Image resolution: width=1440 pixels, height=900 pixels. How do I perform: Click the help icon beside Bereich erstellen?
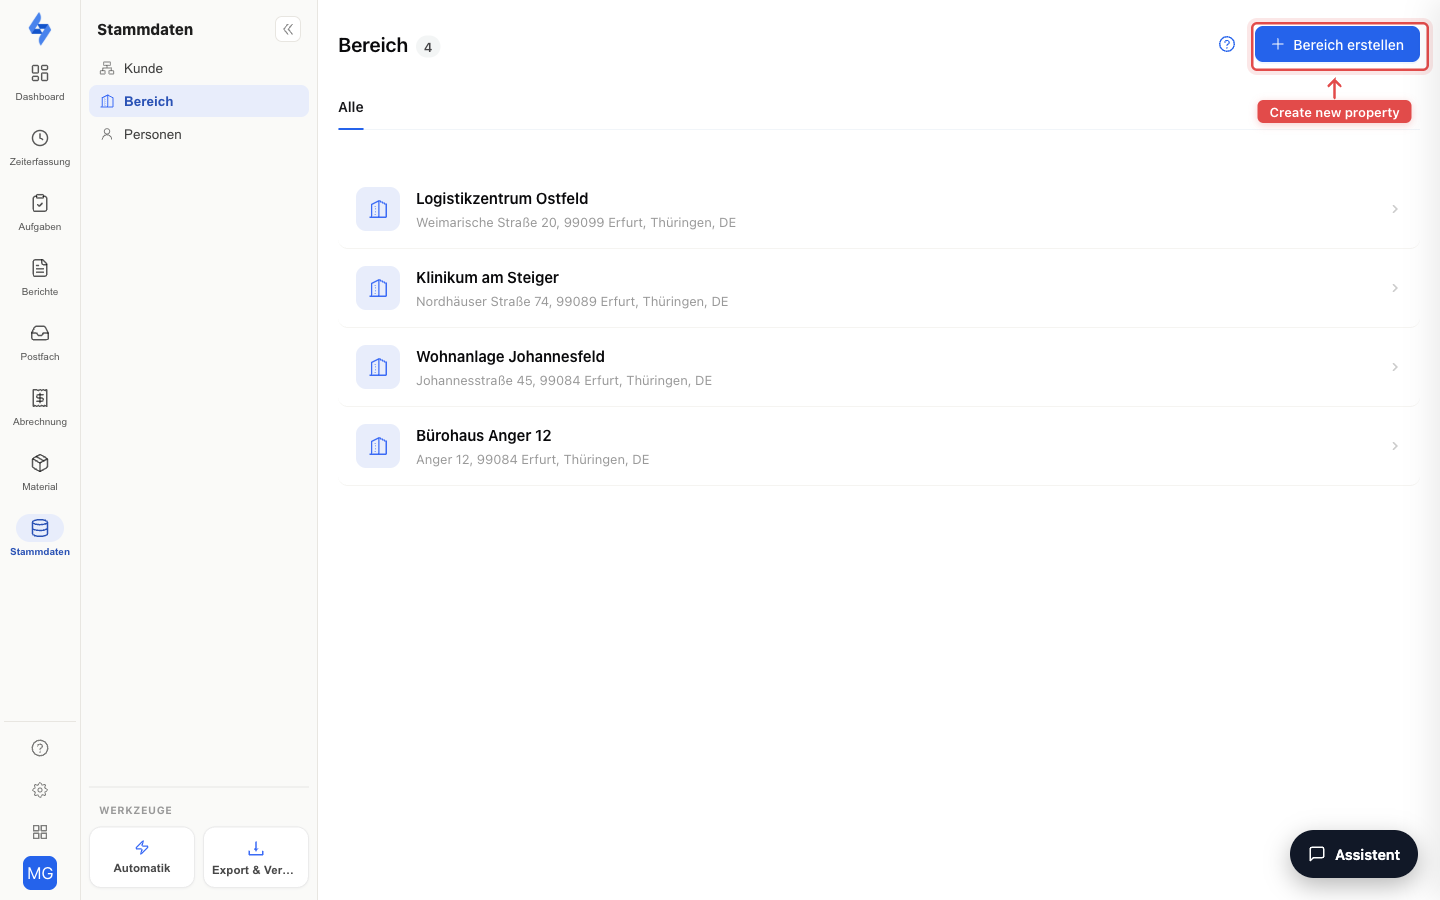point(1227,44)
